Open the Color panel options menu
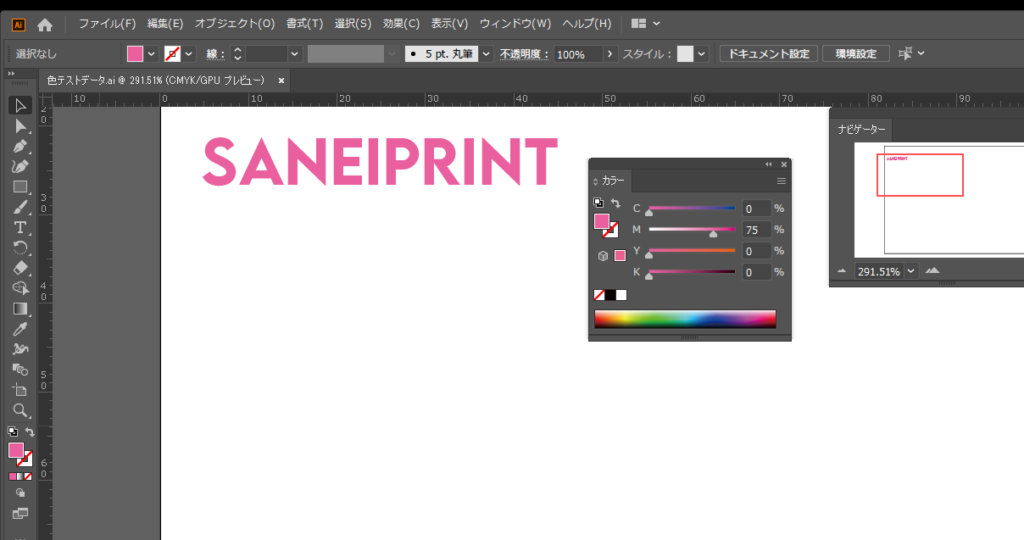Image resolution: width=1024 pixels, height=540 pixels. pyautogui.click(x=781, y=181)
